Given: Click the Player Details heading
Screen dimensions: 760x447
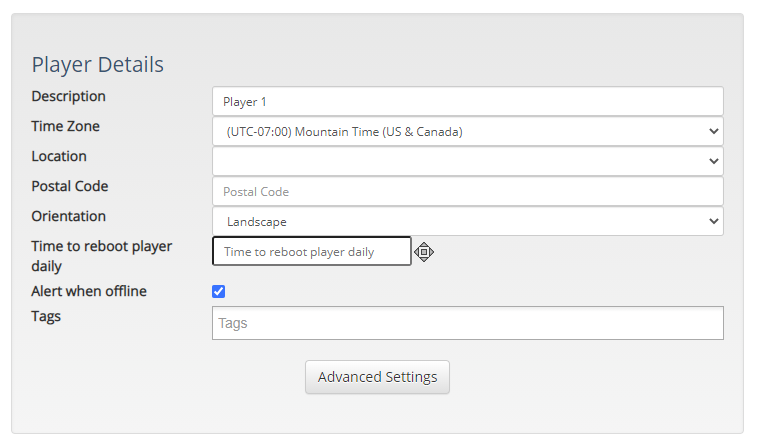Looking at the screenshot, I should [x=98, y=65].
